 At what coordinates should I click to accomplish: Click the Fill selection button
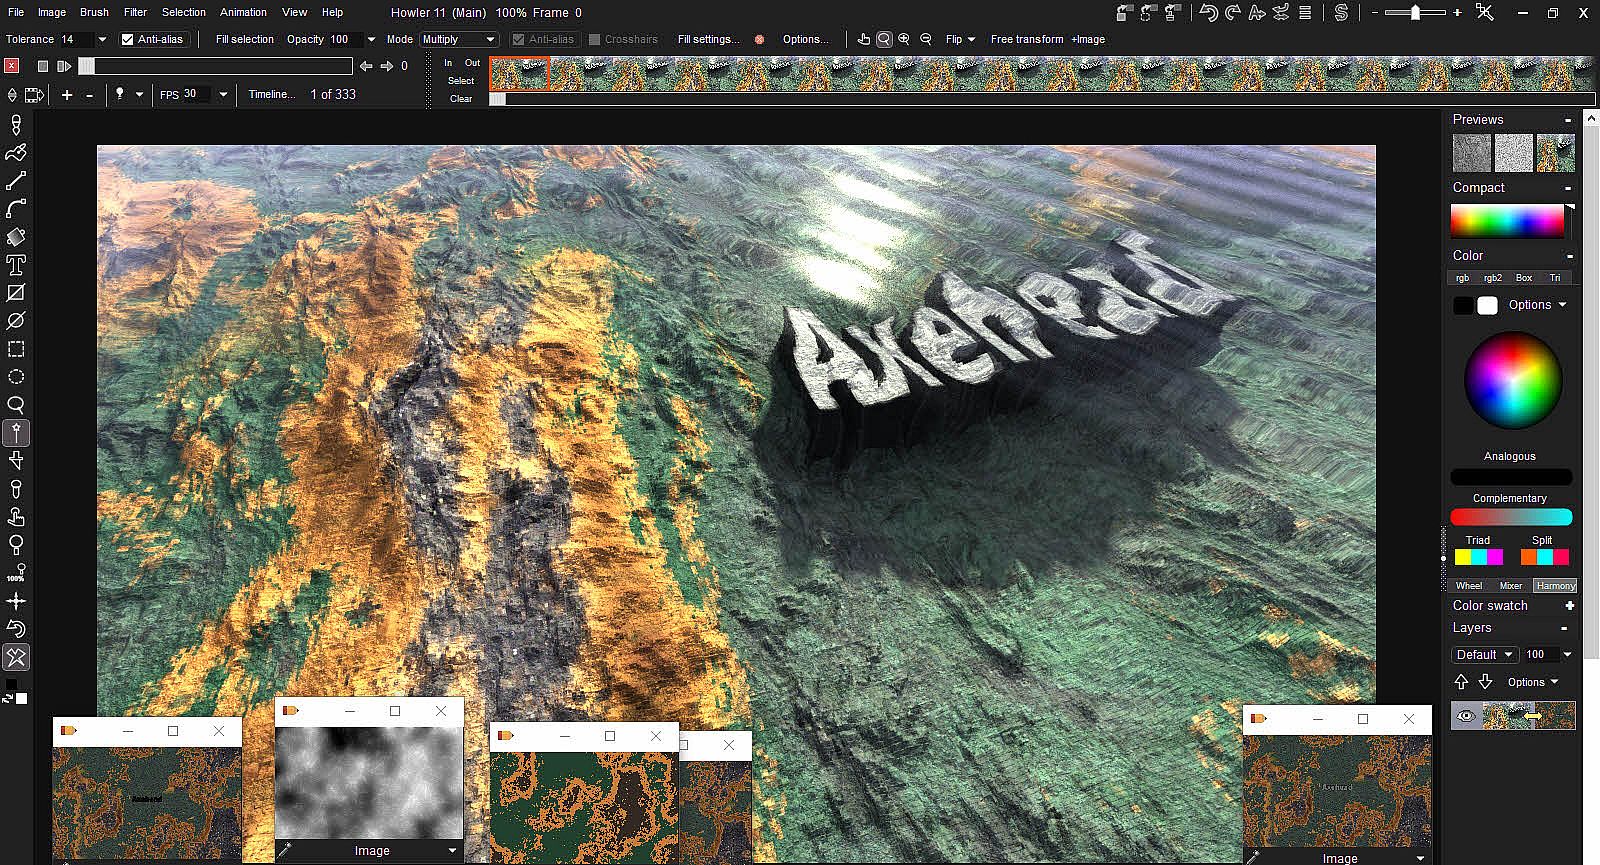click(244, 39)
